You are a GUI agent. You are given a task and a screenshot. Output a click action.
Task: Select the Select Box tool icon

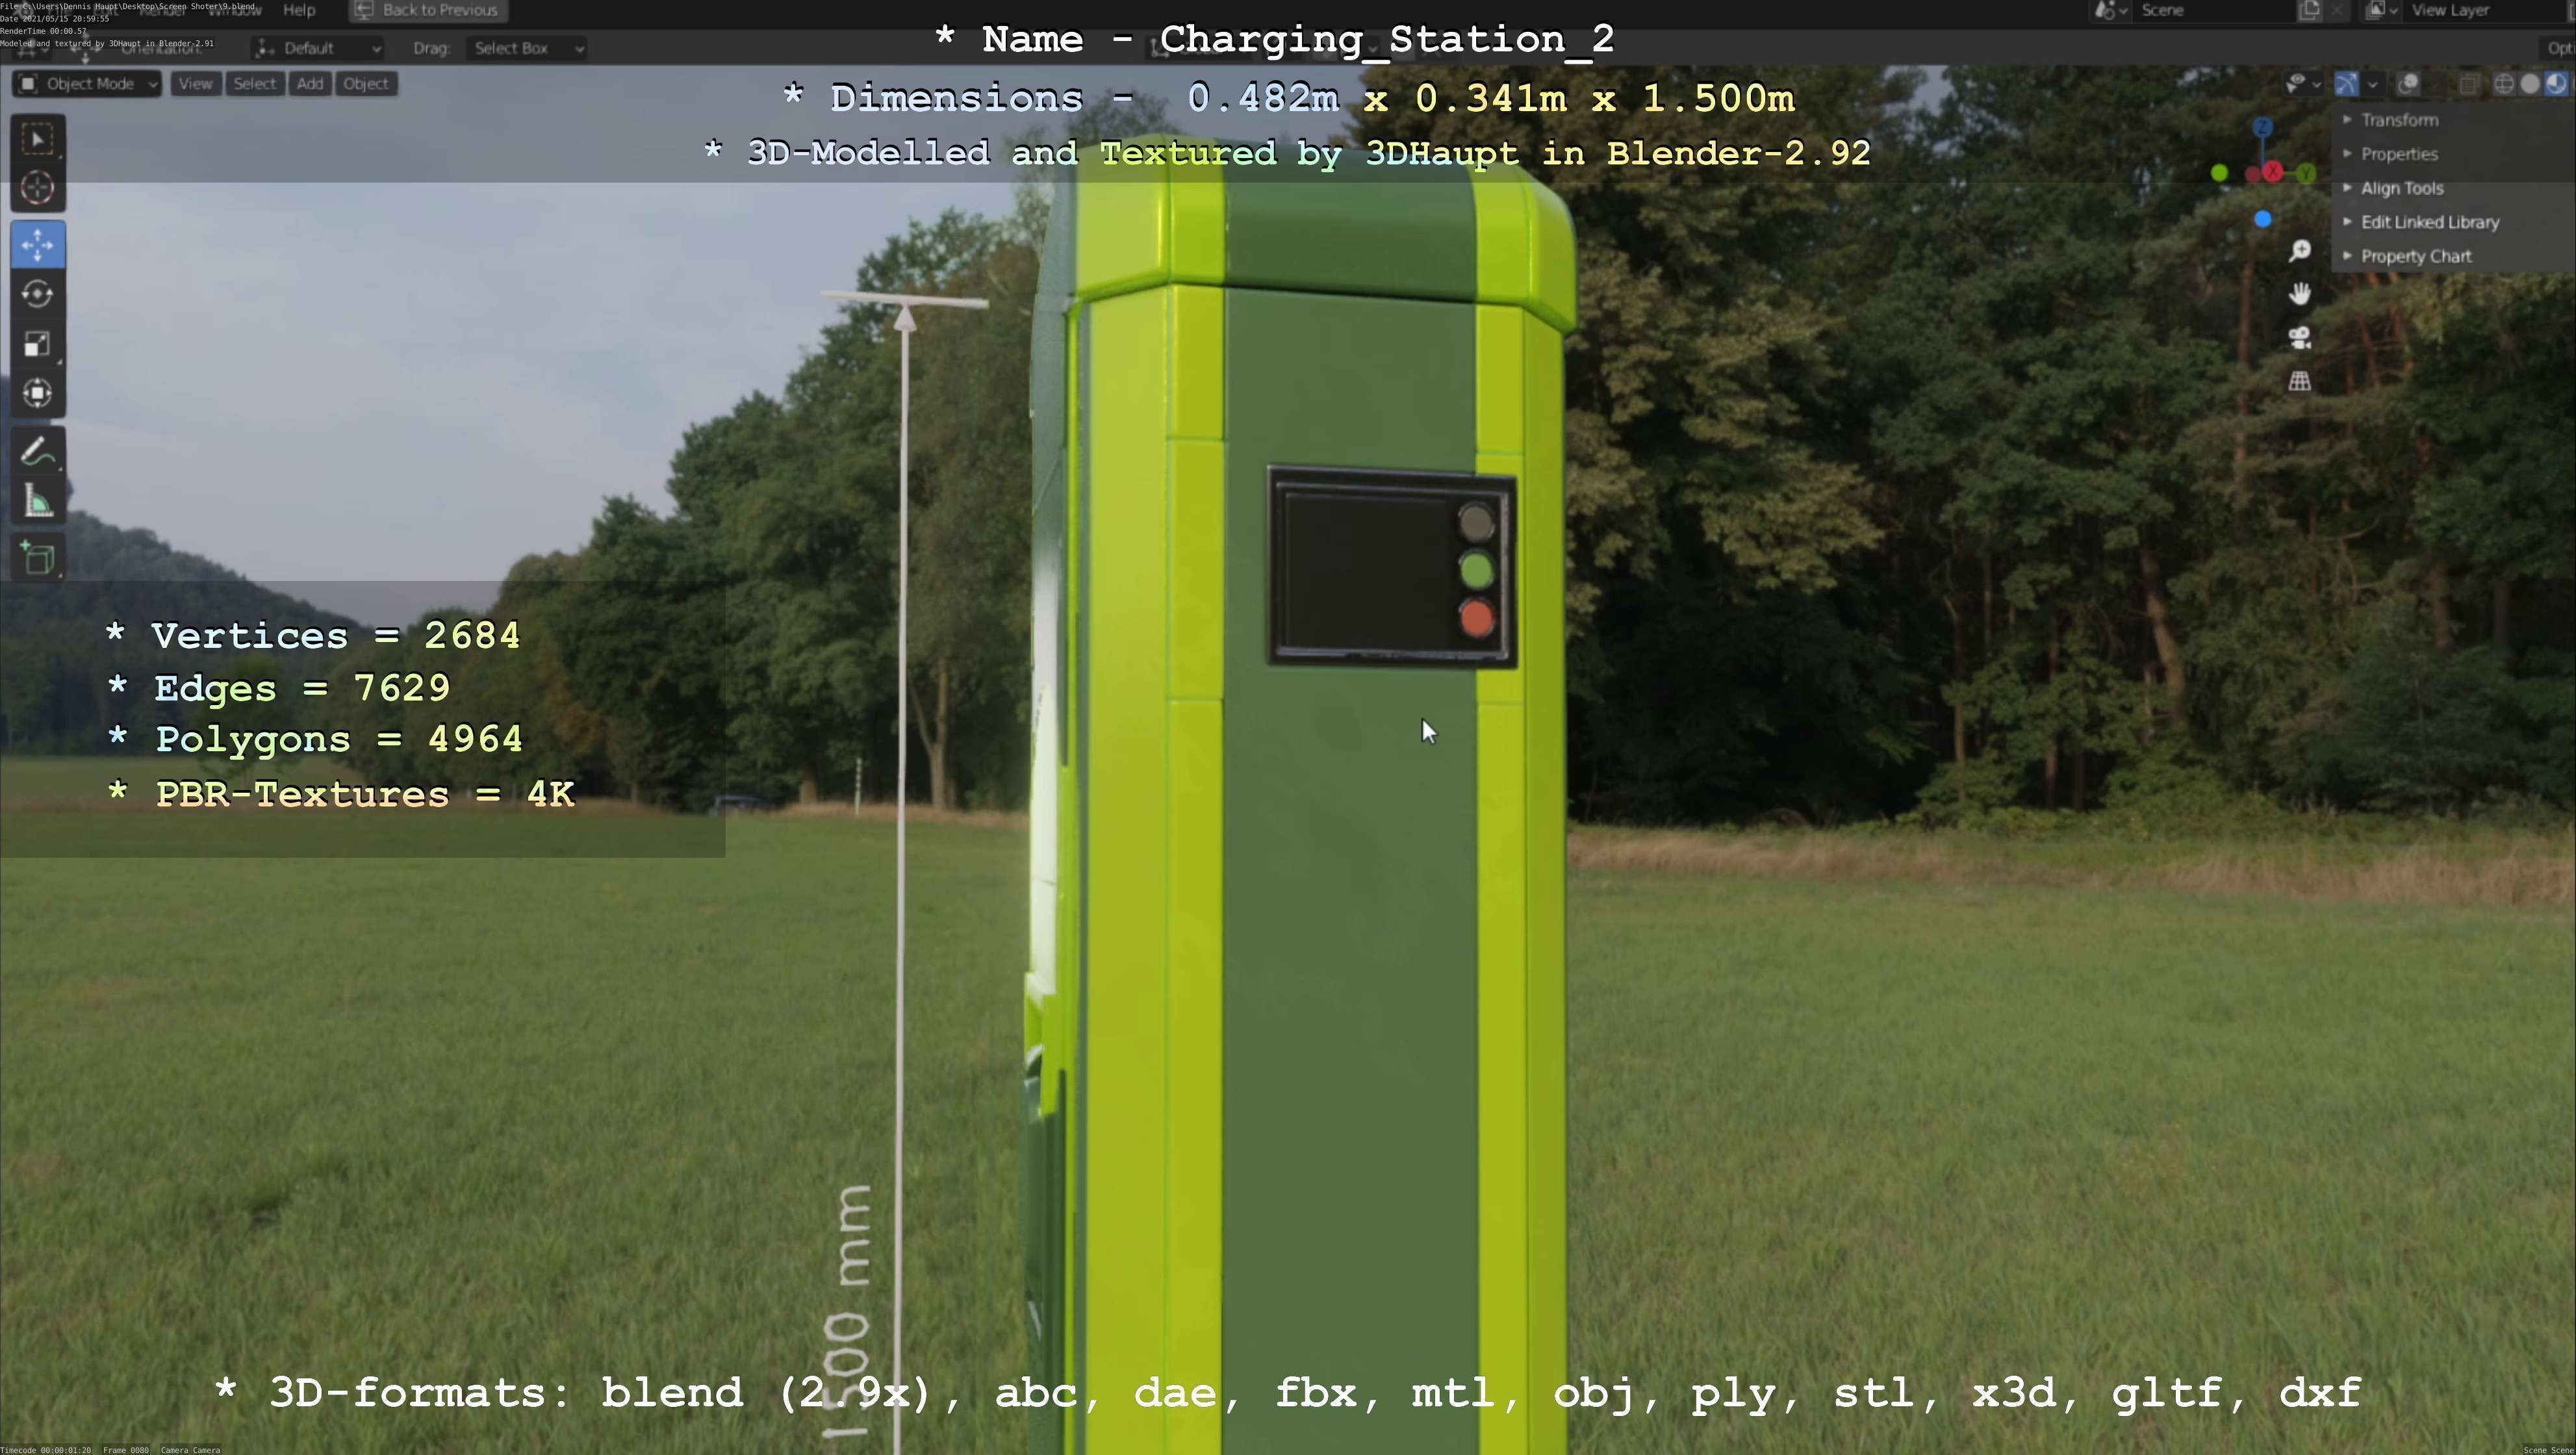click(x=38, y=139)
